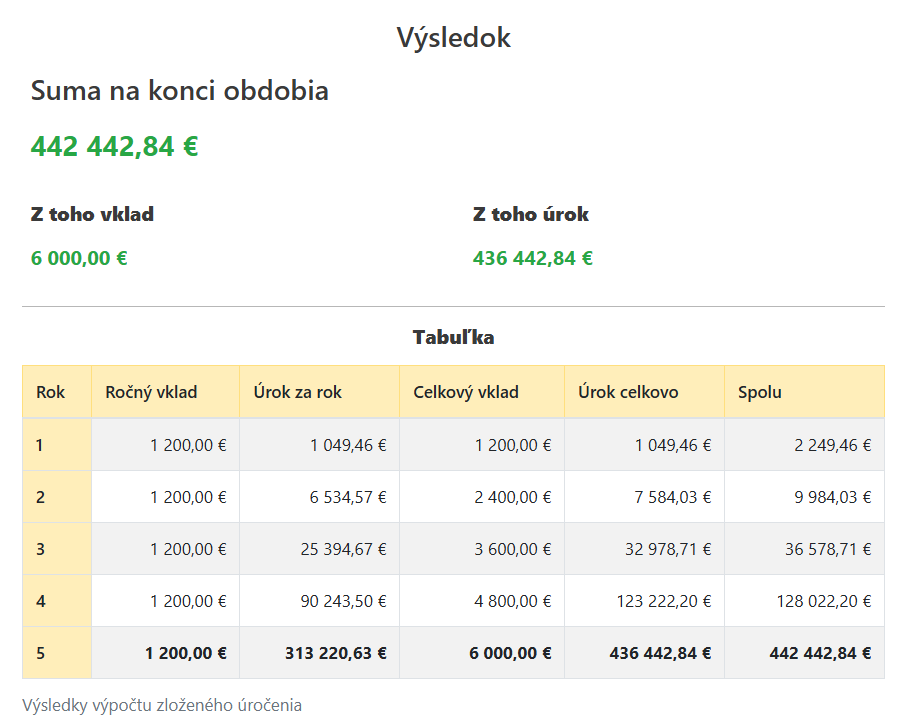904x721 pixels.
Task: Click the Rok column header
Action: [x=50, y=392]
